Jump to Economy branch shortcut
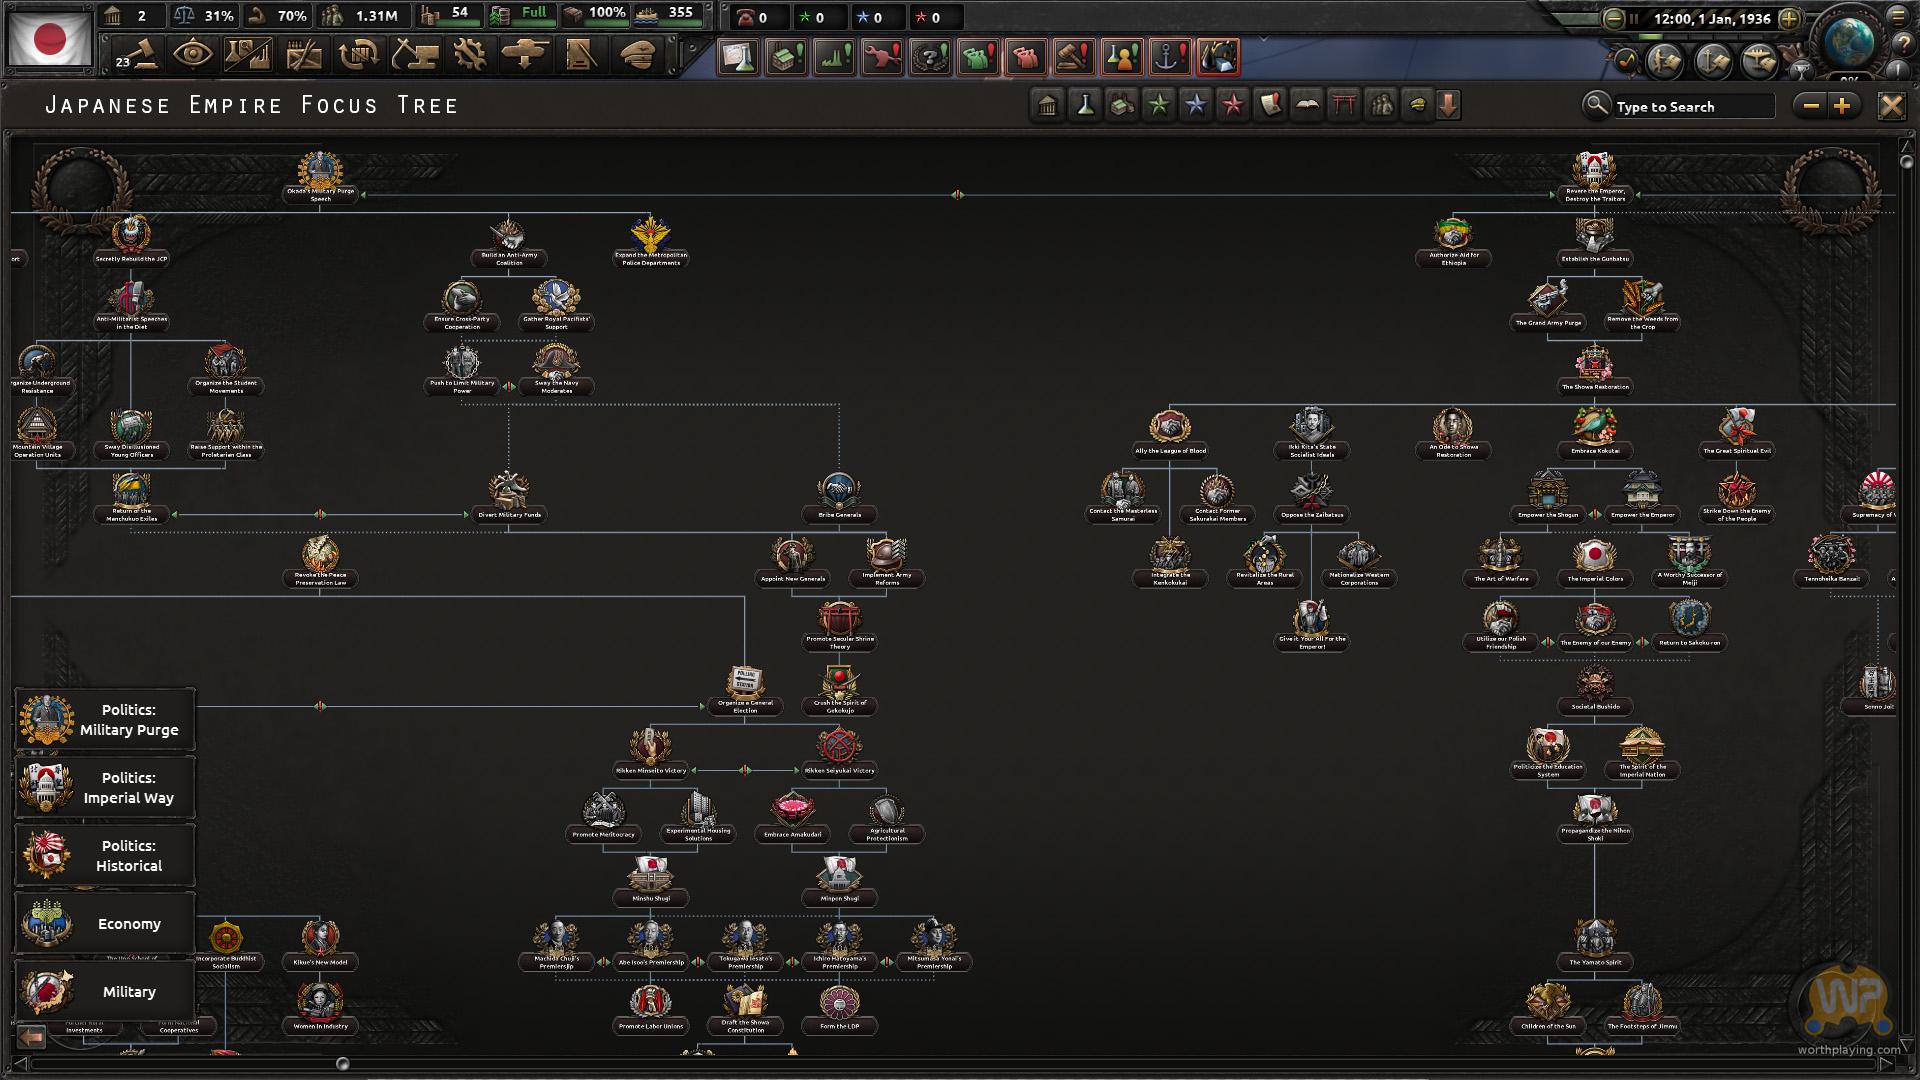Viewport: 1920px width, 1080px height. click(105, 924)
